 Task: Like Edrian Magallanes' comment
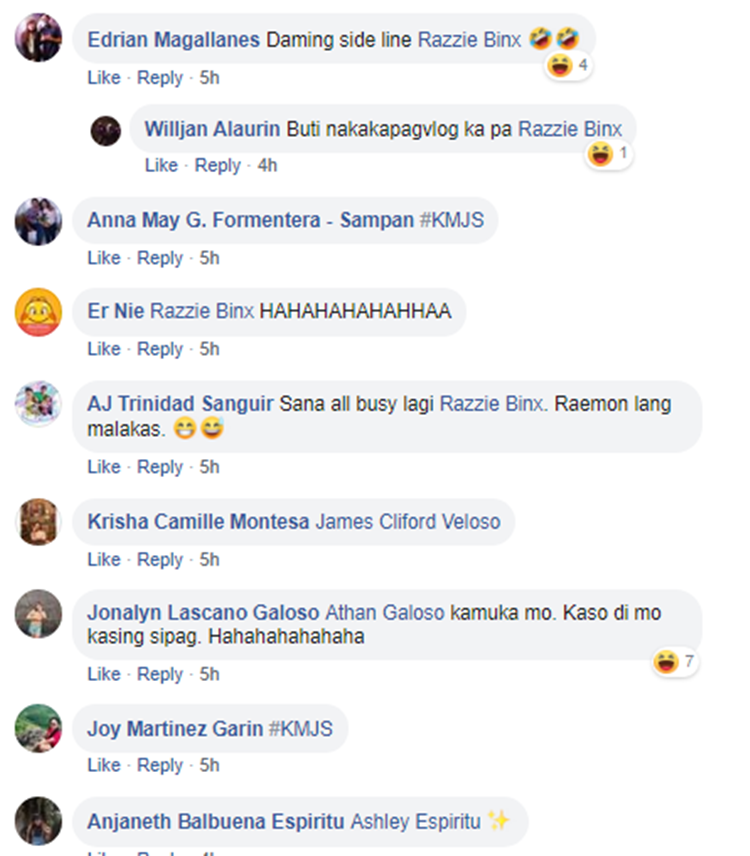104,78
